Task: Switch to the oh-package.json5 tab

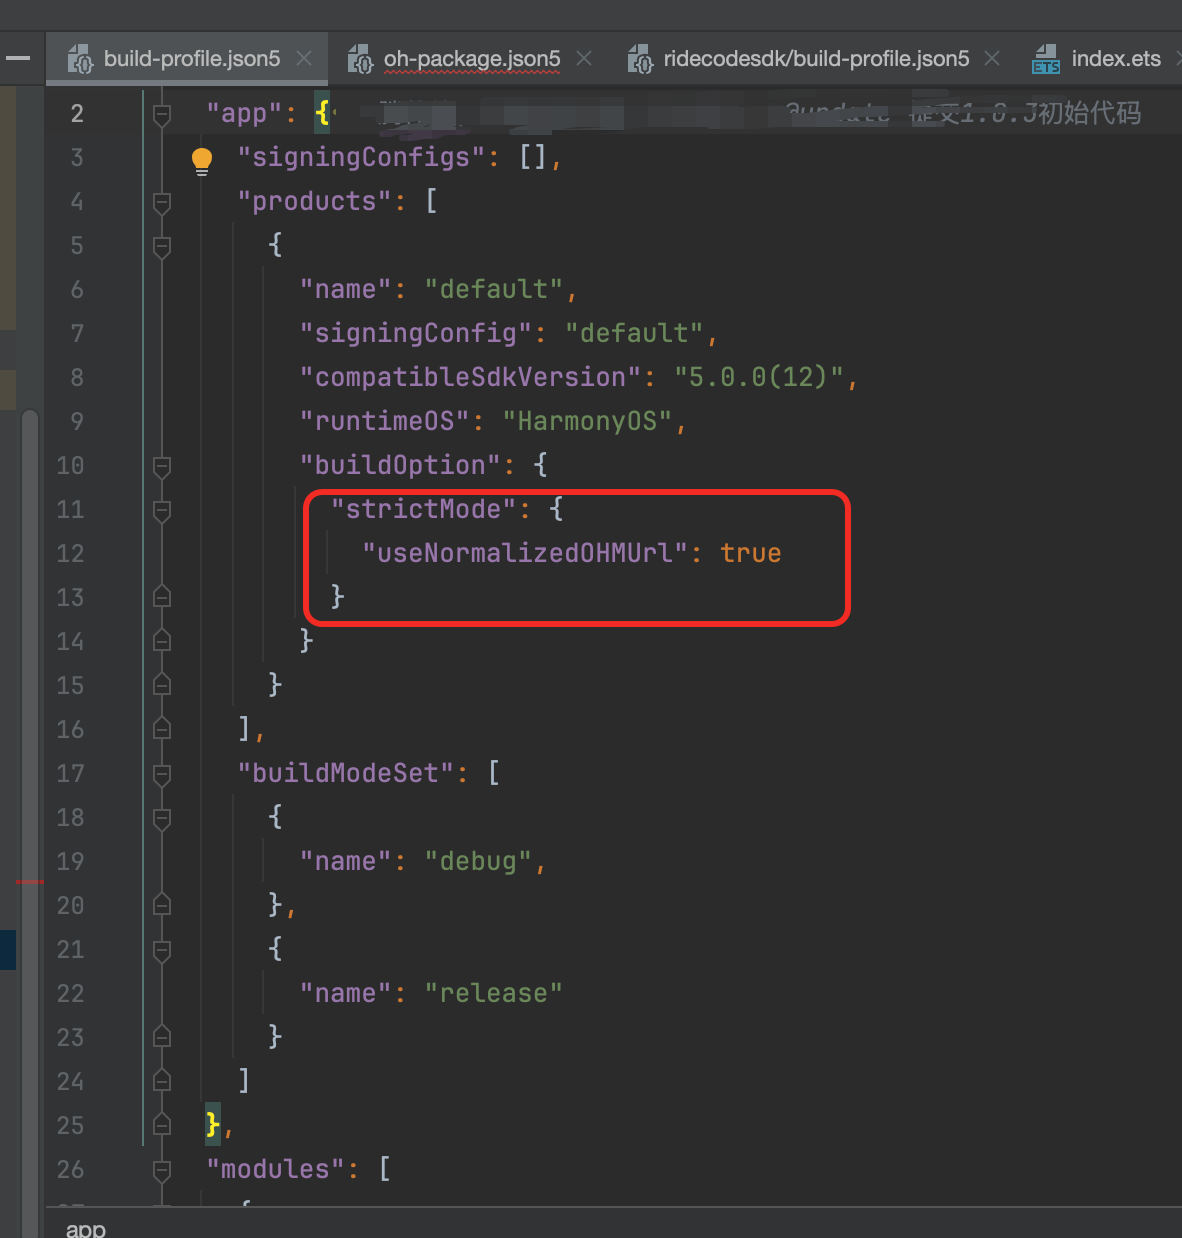Action: coord(472,59)
